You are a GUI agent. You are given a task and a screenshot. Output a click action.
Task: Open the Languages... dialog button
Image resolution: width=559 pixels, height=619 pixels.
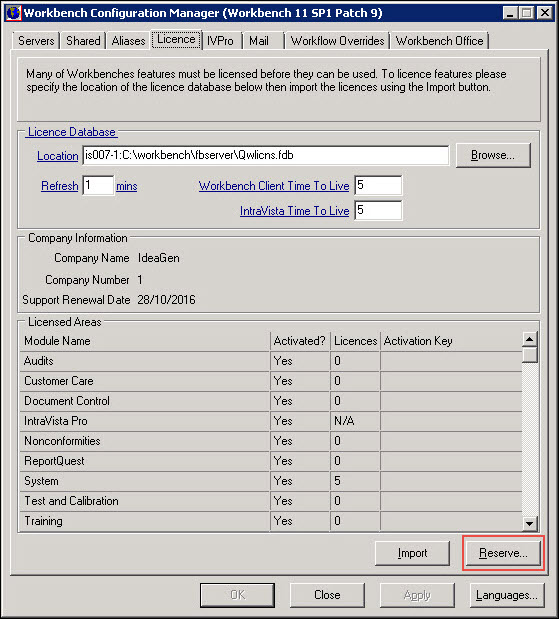pos(507,595)
